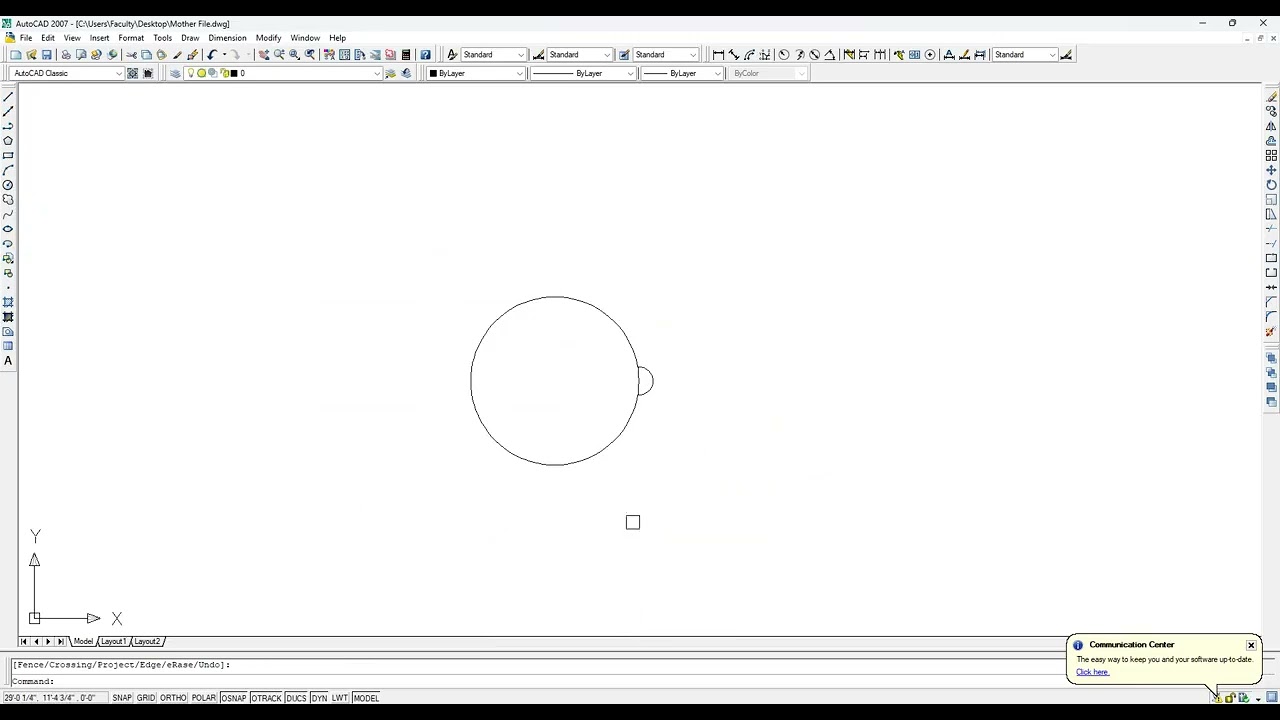Select the Polygon draw tool
Image resolution: width=1280 pixels, height=720 pixels.
[8, 141]
